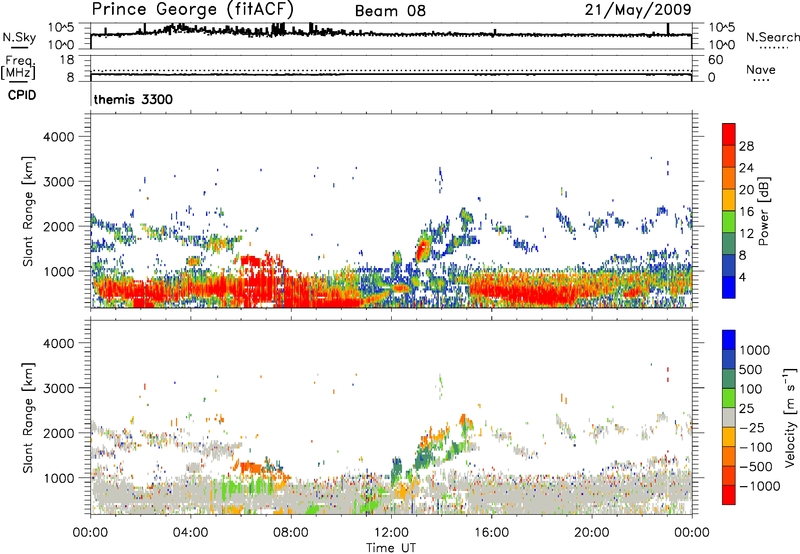The image size is (800, 554).
Task: Click the 'Nave' legend label
Action: click(761, 69)
